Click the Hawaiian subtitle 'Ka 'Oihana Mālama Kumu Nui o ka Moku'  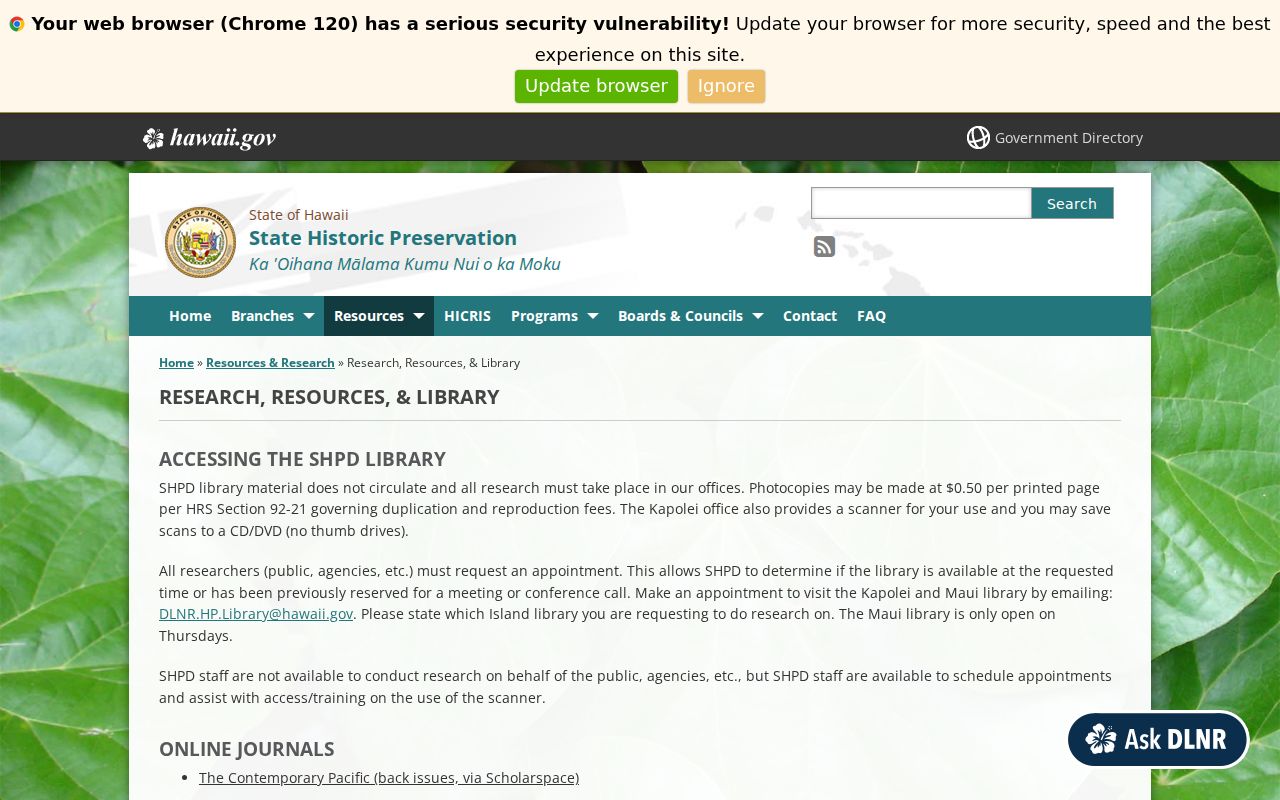pyautogui.click(x=405, y=264)
